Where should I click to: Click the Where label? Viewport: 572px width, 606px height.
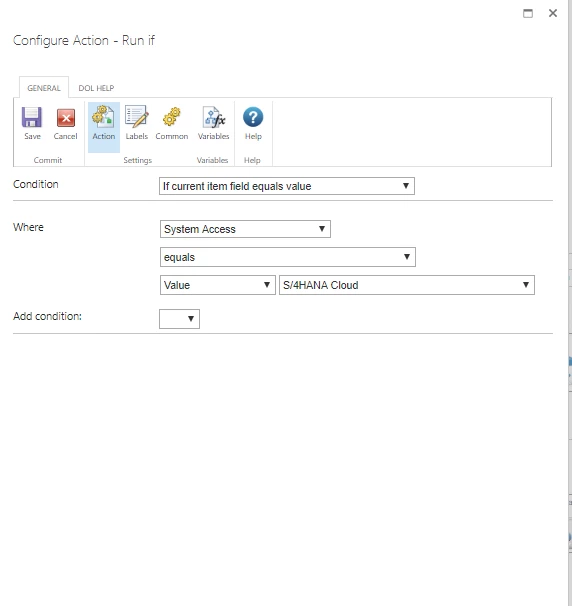coord(28,227)
